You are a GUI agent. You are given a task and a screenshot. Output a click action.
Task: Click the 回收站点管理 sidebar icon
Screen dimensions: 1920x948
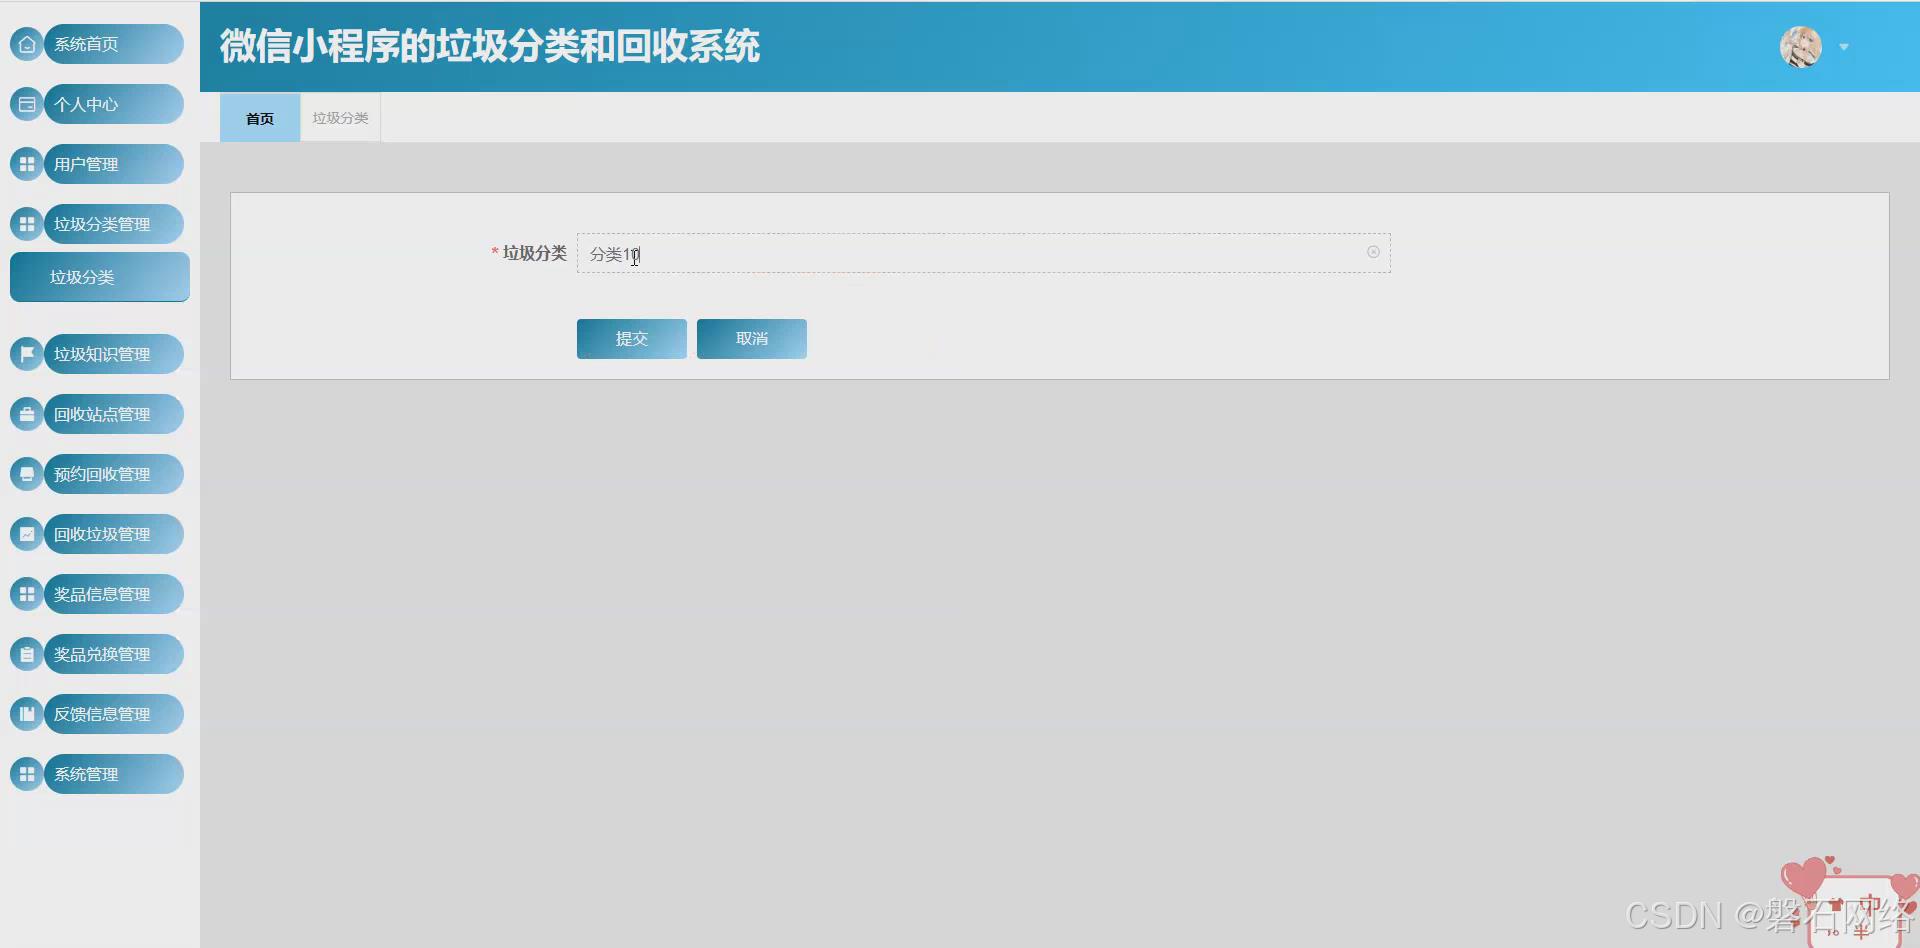click(26, 414)
